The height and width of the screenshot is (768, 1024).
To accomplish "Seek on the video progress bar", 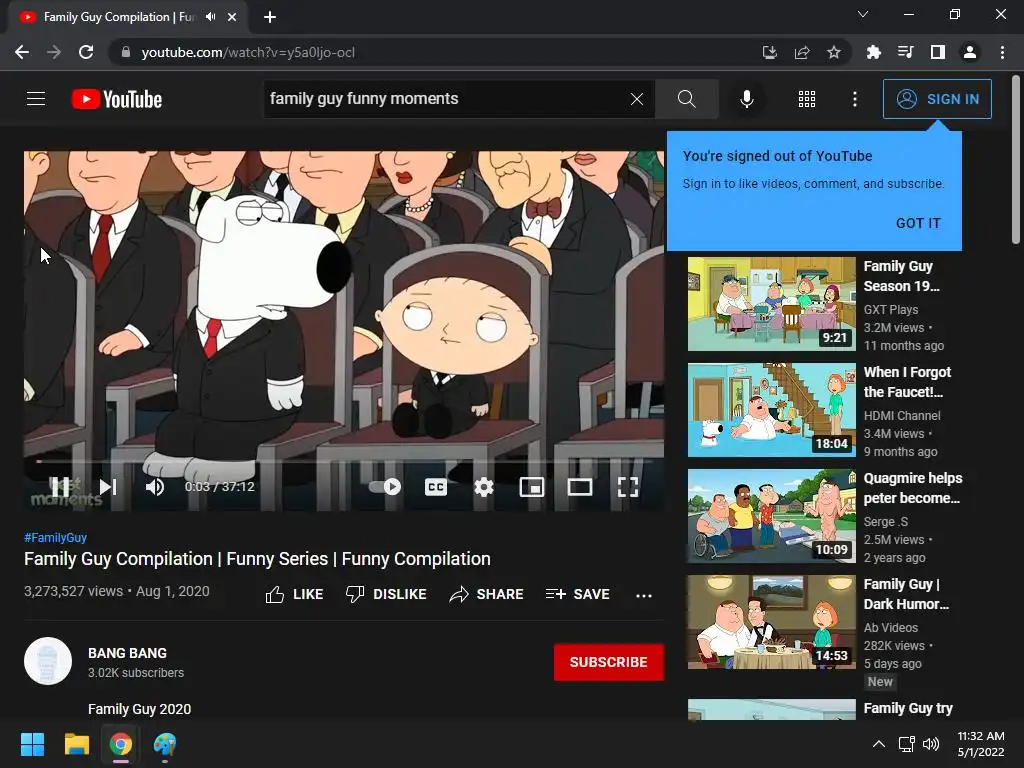I will point(344,461).
